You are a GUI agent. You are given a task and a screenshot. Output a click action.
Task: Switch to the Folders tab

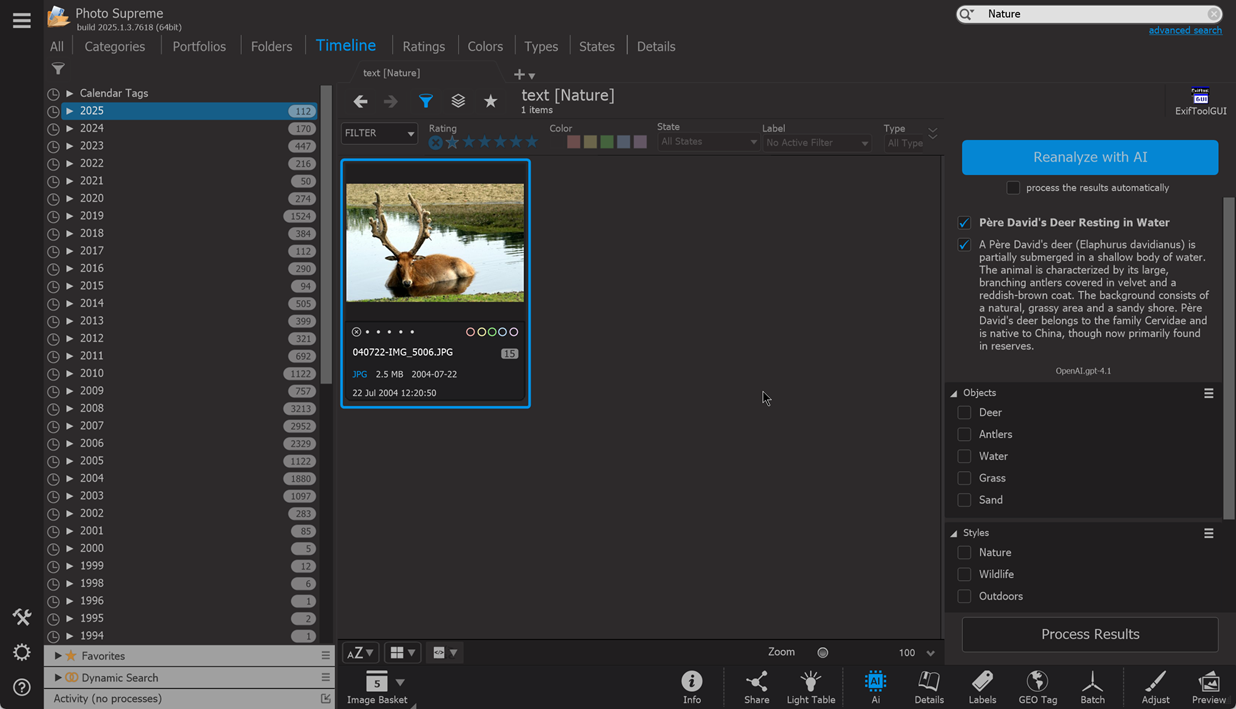pos(272,46)
